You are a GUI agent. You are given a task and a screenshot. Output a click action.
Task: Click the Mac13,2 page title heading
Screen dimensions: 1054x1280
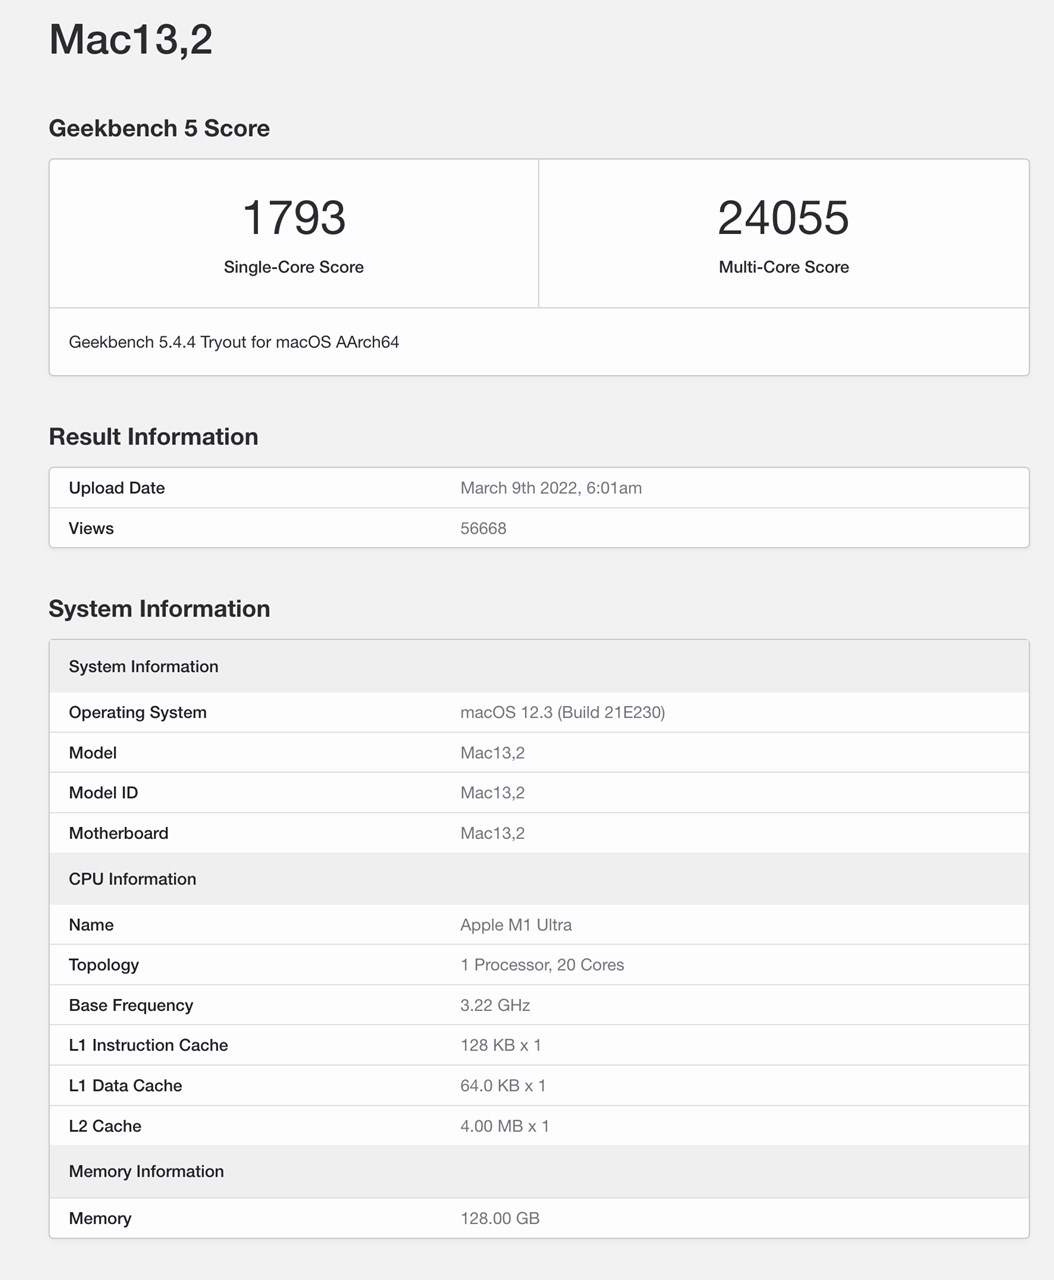pyautogui.click(x=131, y=40)
